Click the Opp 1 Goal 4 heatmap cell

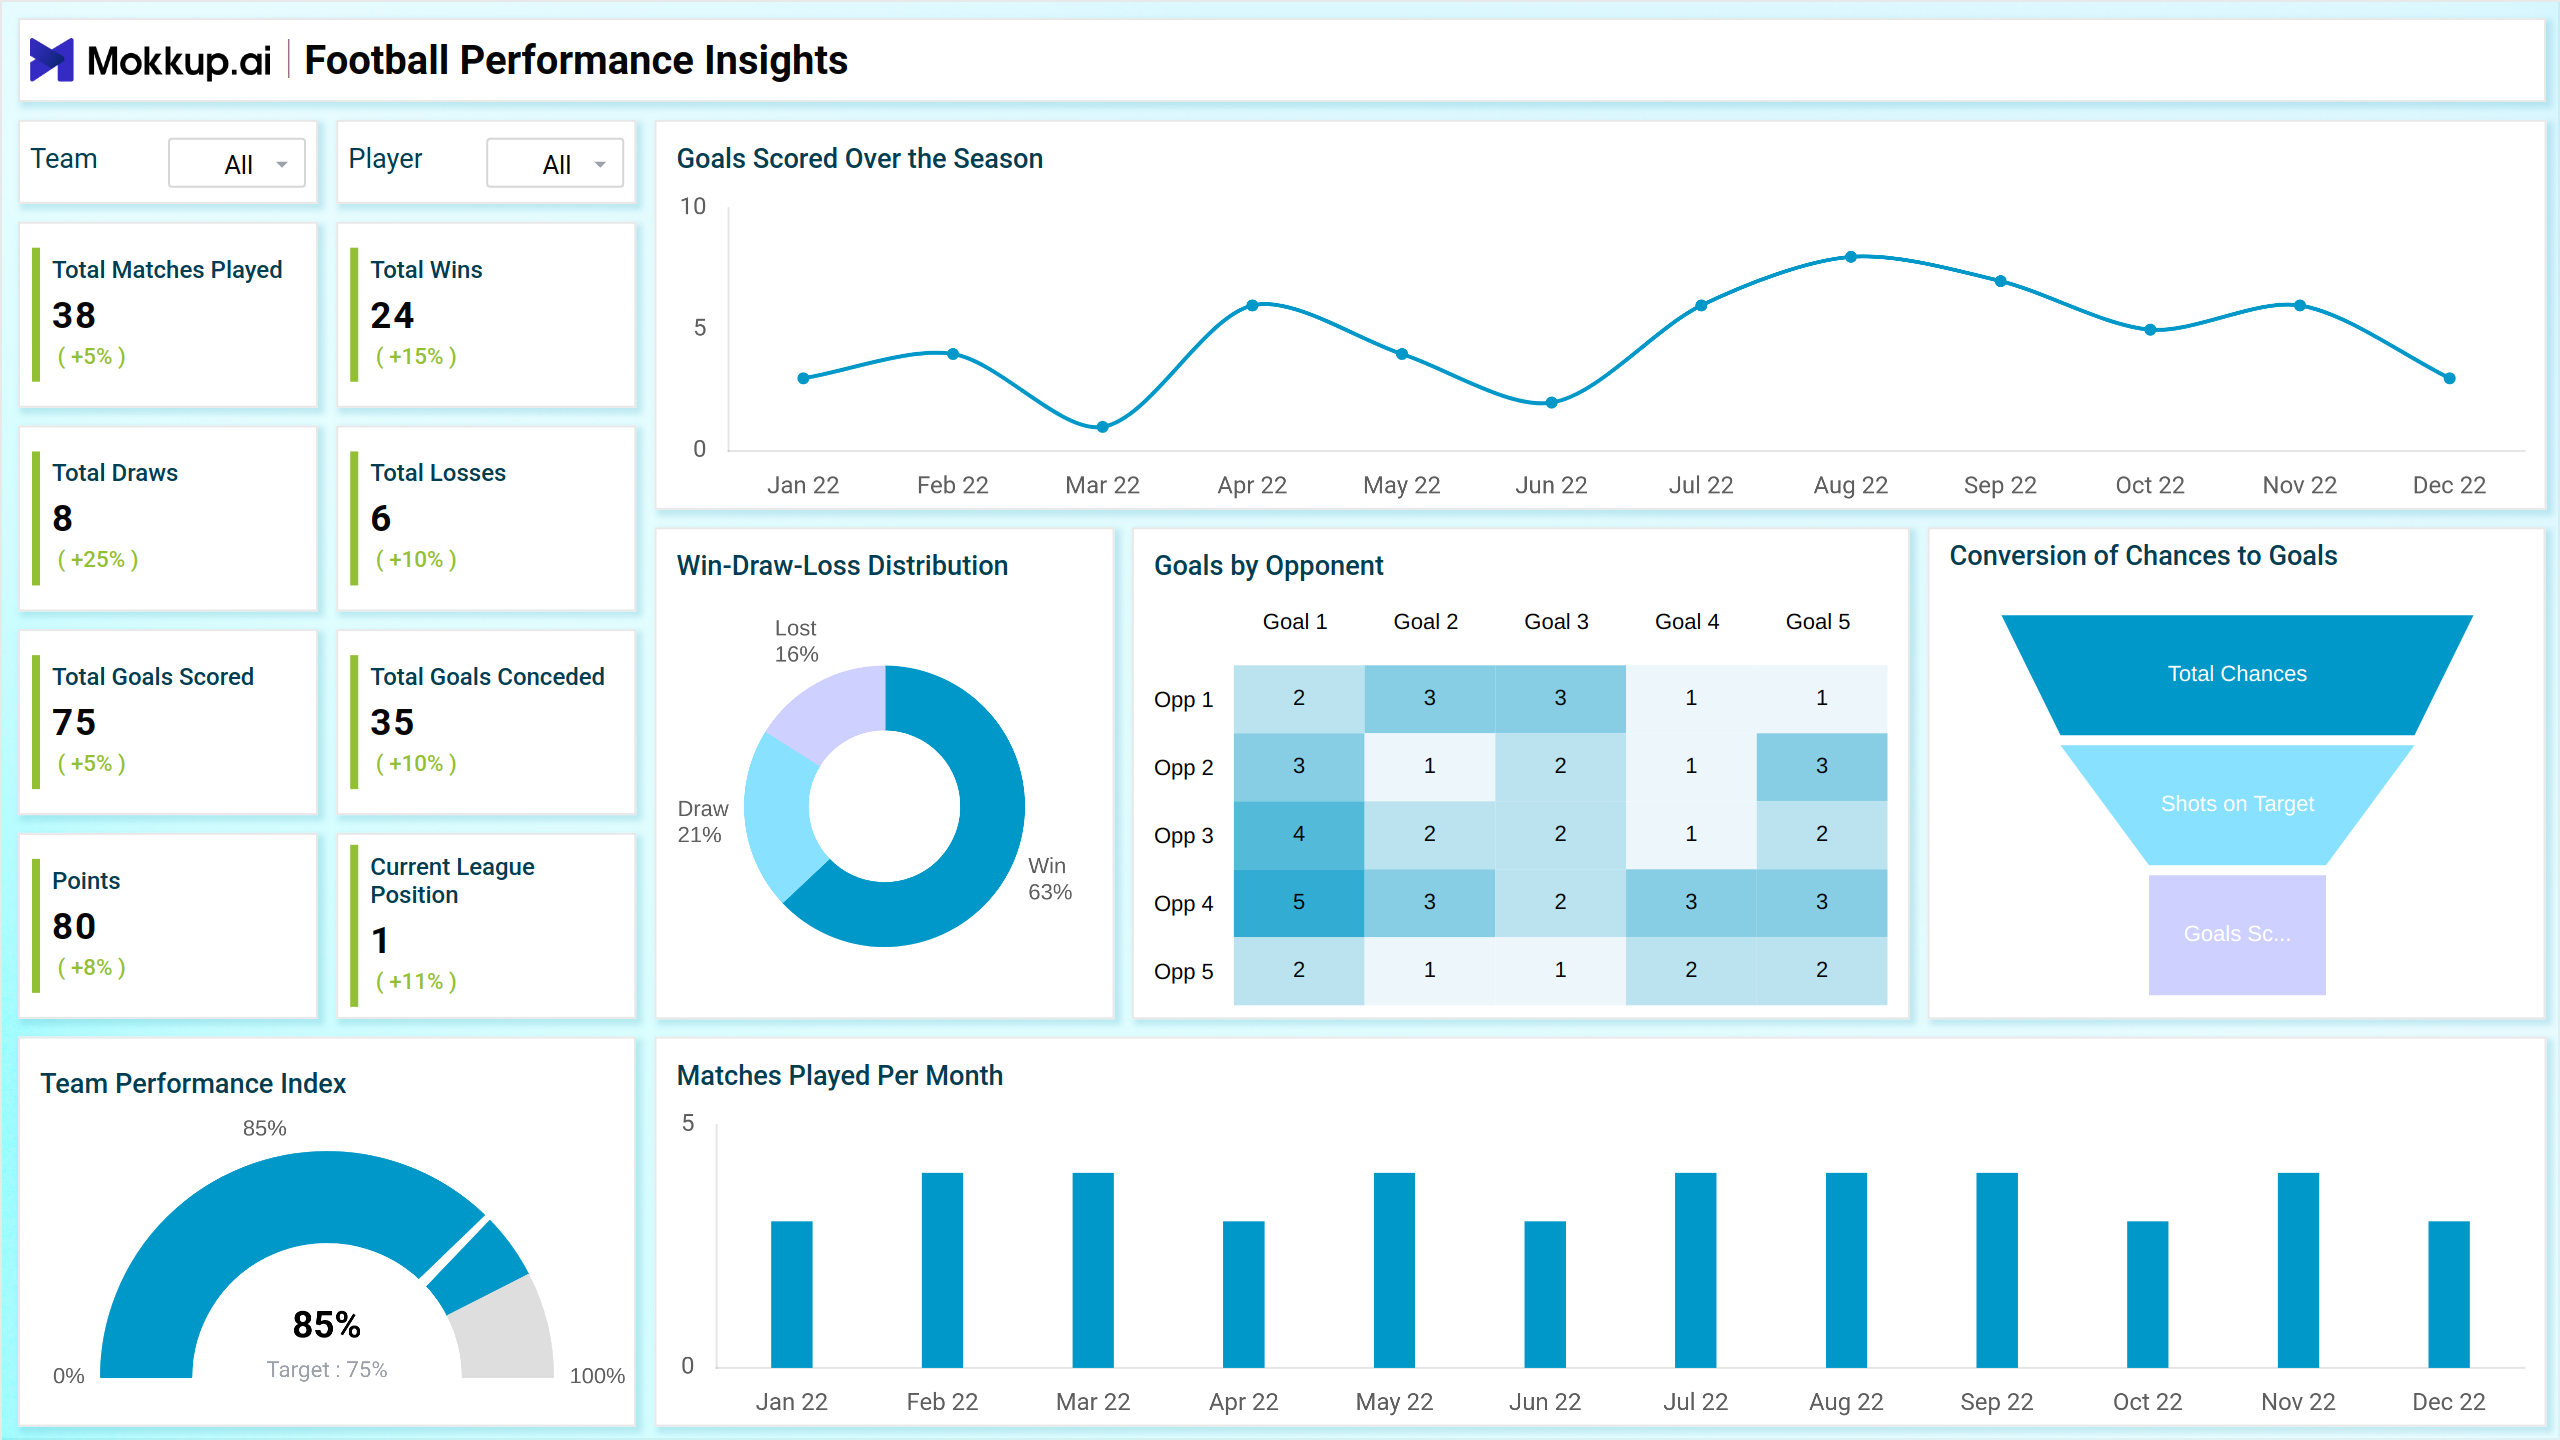pos(1690,698)
